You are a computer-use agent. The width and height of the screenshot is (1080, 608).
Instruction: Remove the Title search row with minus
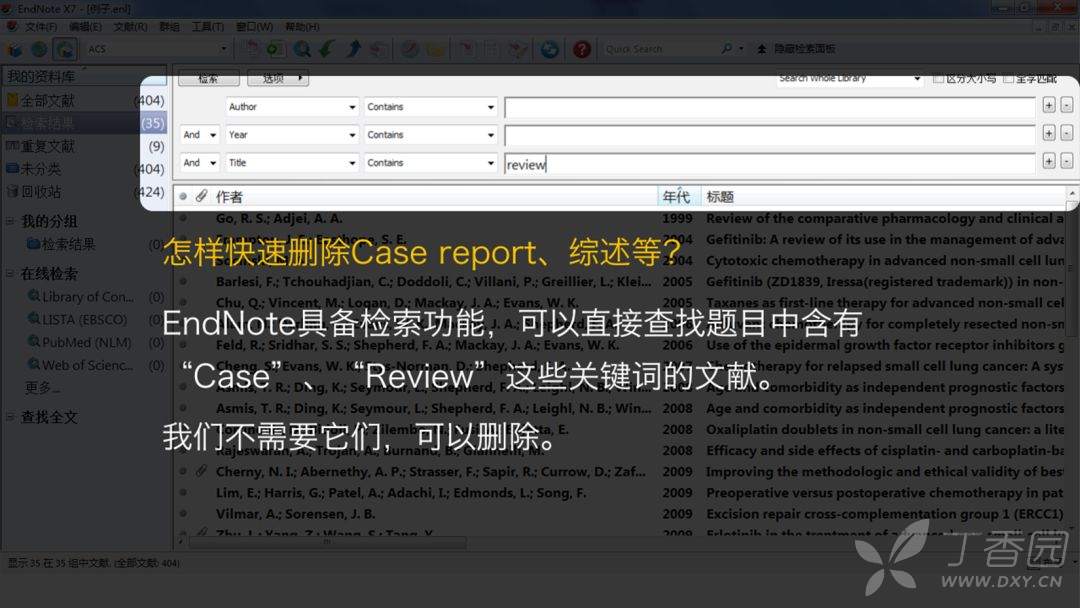click(1066, 161)
